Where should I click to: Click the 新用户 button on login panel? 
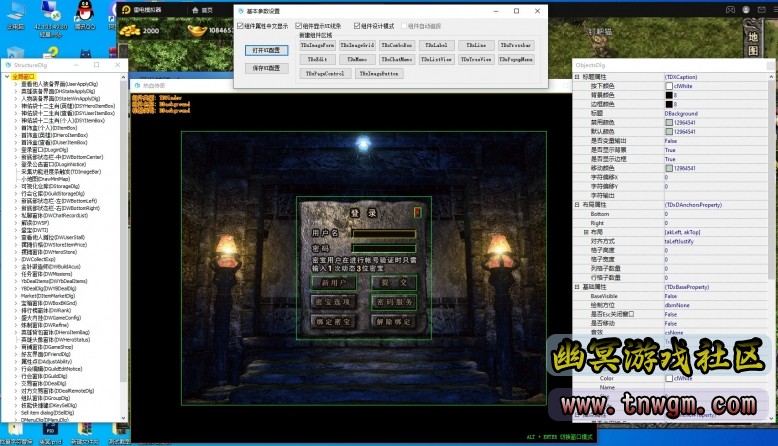333,283
